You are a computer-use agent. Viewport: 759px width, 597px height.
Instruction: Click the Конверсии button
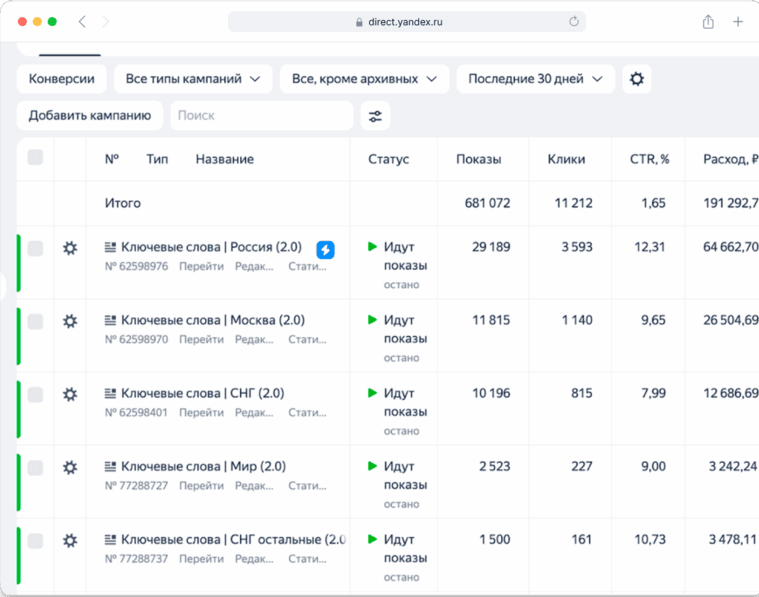61,79
